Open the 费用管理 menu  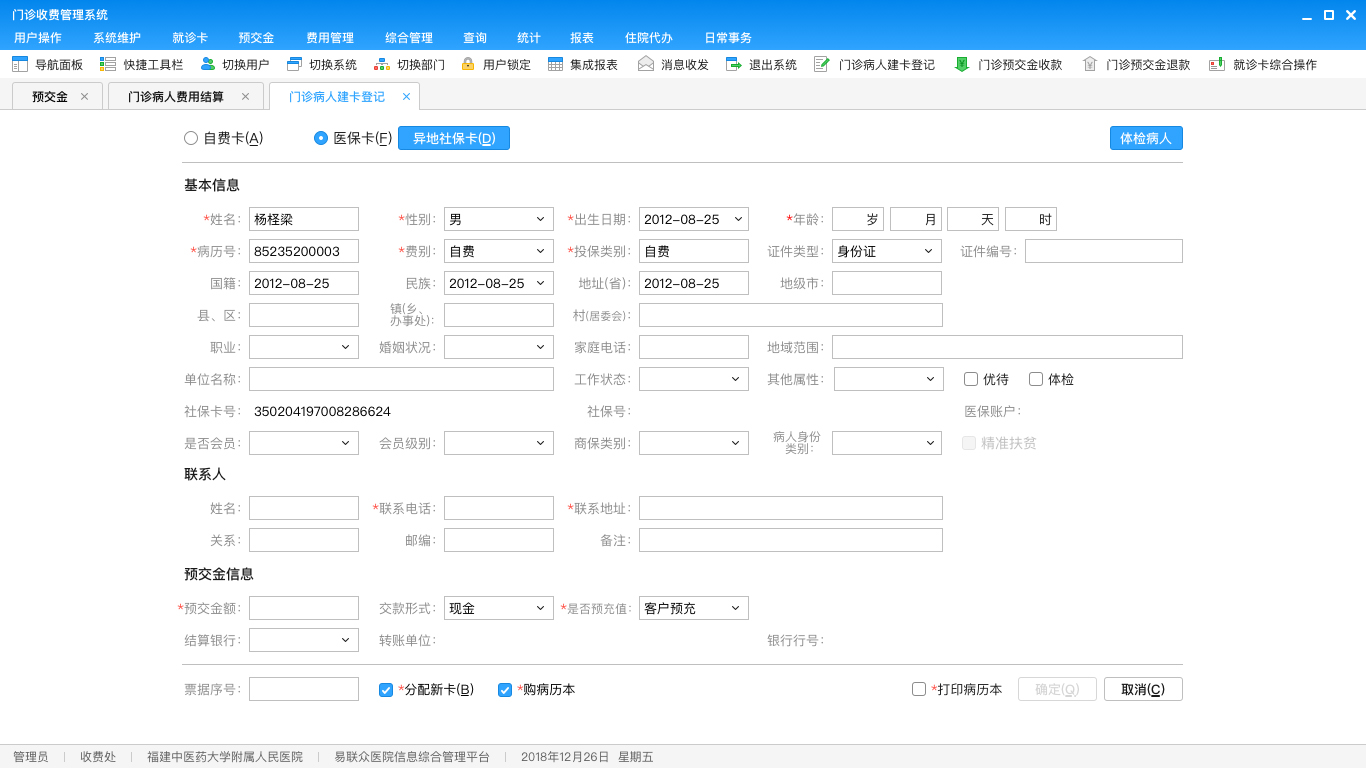pyautogui.click(x=330, y=38)
